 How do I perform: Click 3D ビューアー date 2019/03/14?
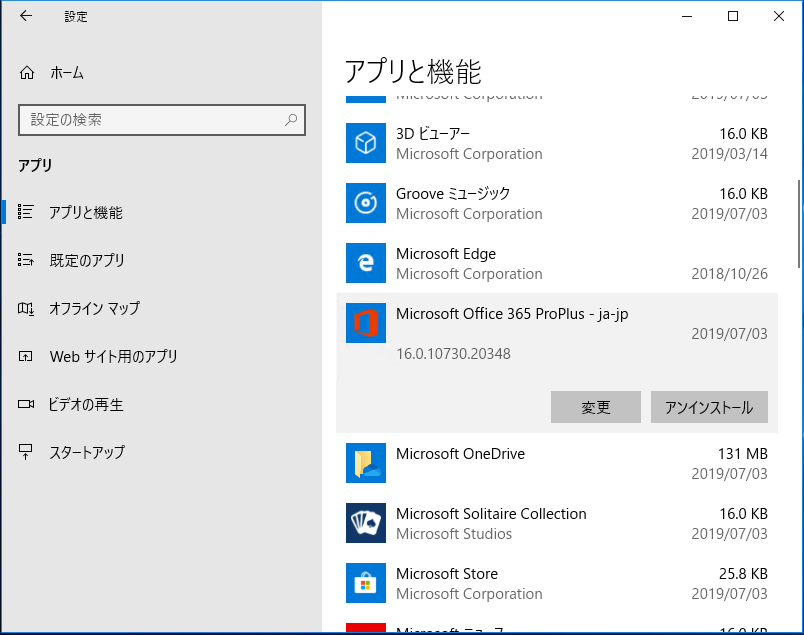pos(729,154)
